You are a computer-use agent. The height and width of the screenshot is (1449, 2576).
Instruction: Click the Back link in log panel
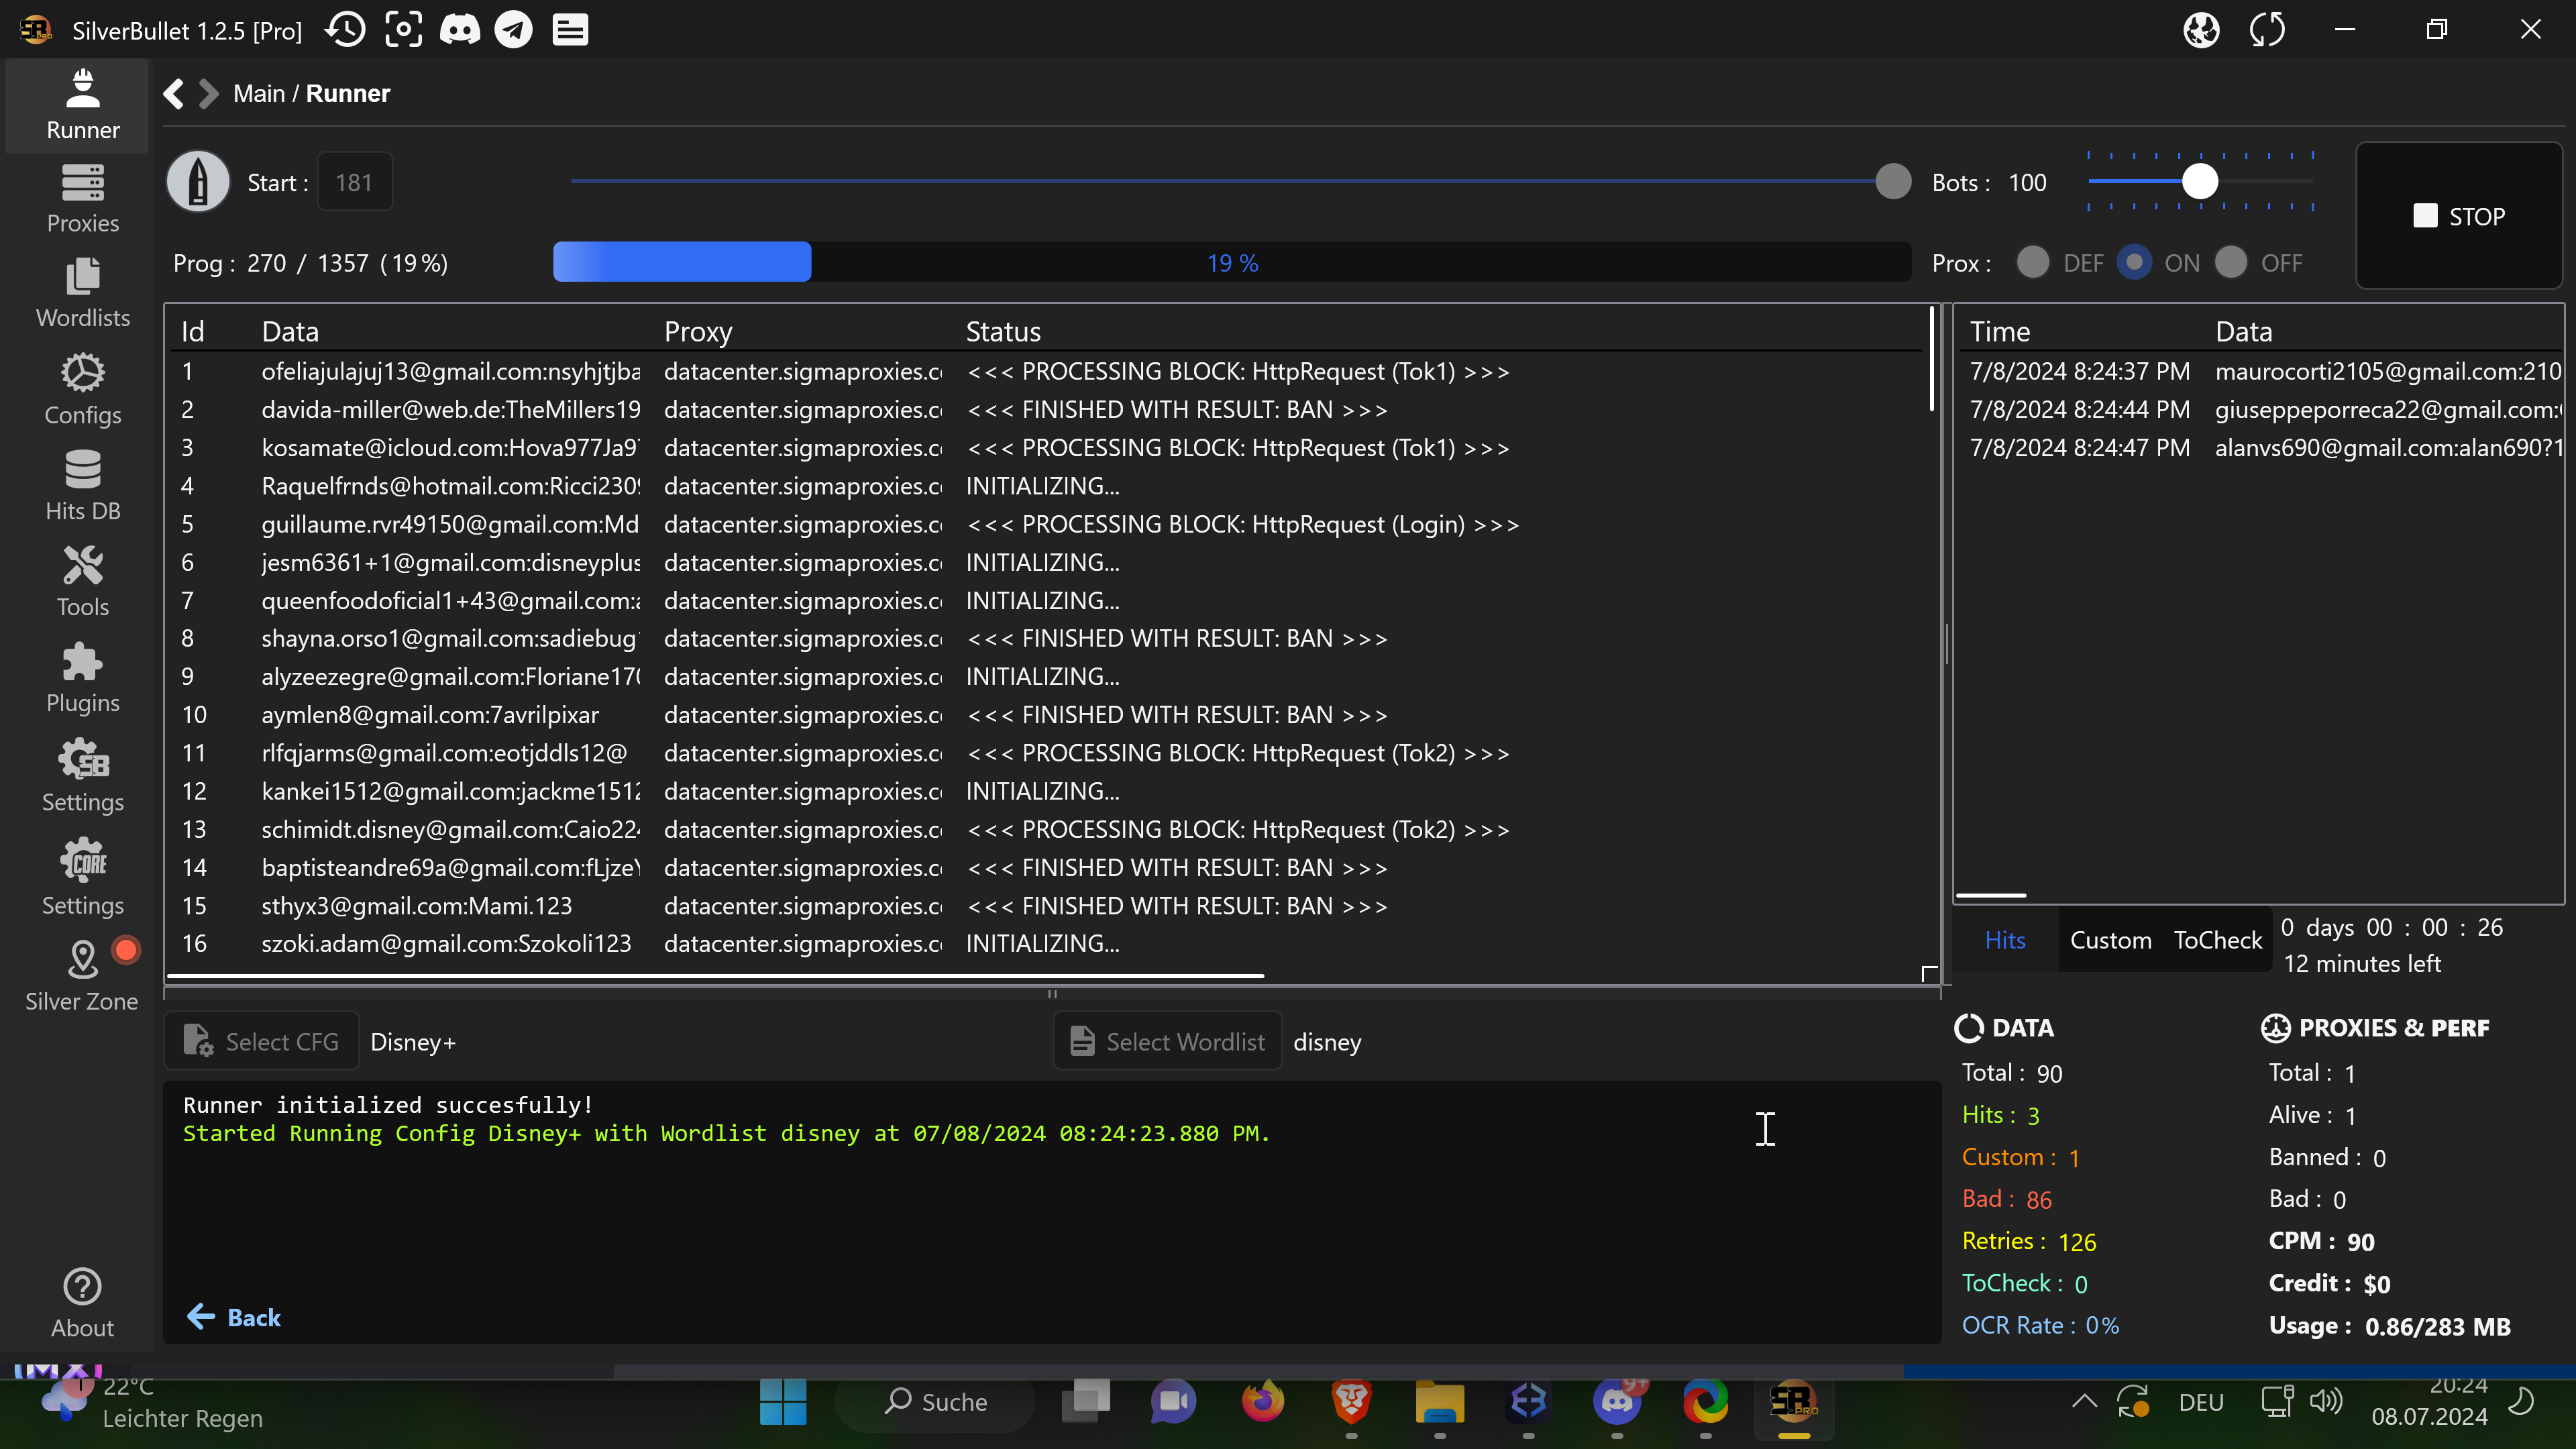click(x=234, y=1317)
